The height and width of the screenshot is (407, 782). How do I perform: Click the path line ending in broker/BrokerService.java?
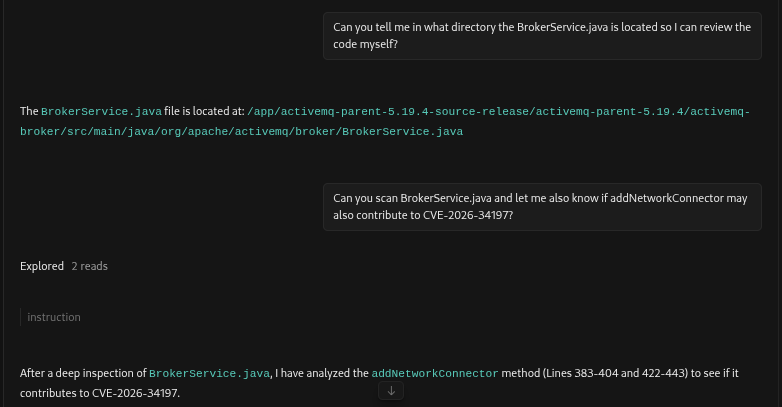pos(241,131)
